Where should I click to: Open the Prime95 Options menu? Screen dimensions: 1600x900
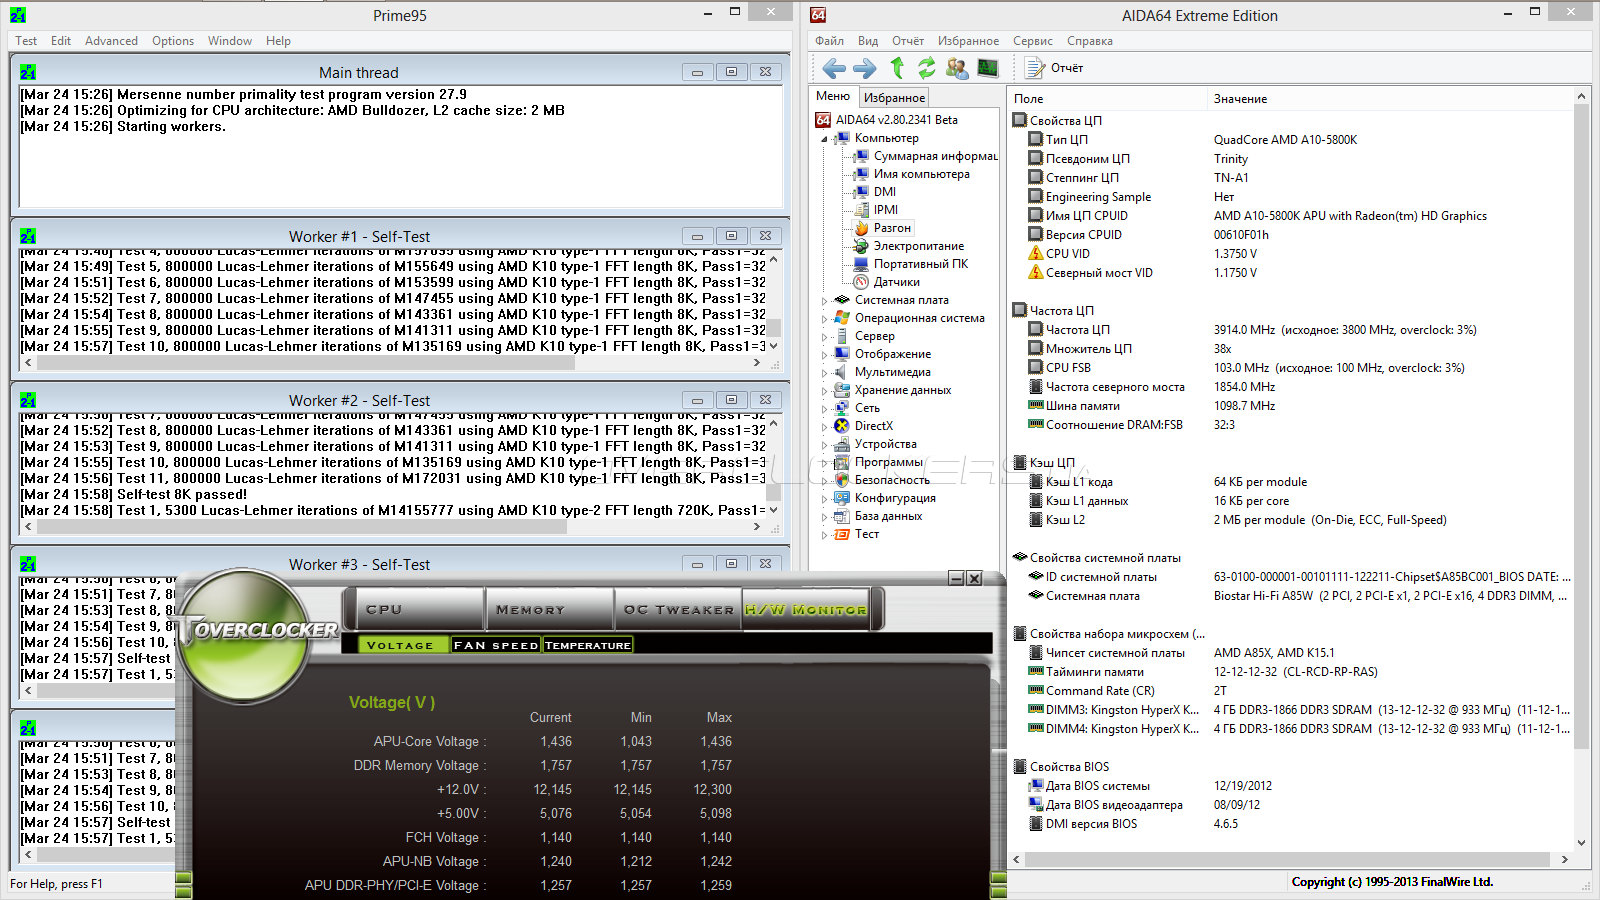[173, 41]
